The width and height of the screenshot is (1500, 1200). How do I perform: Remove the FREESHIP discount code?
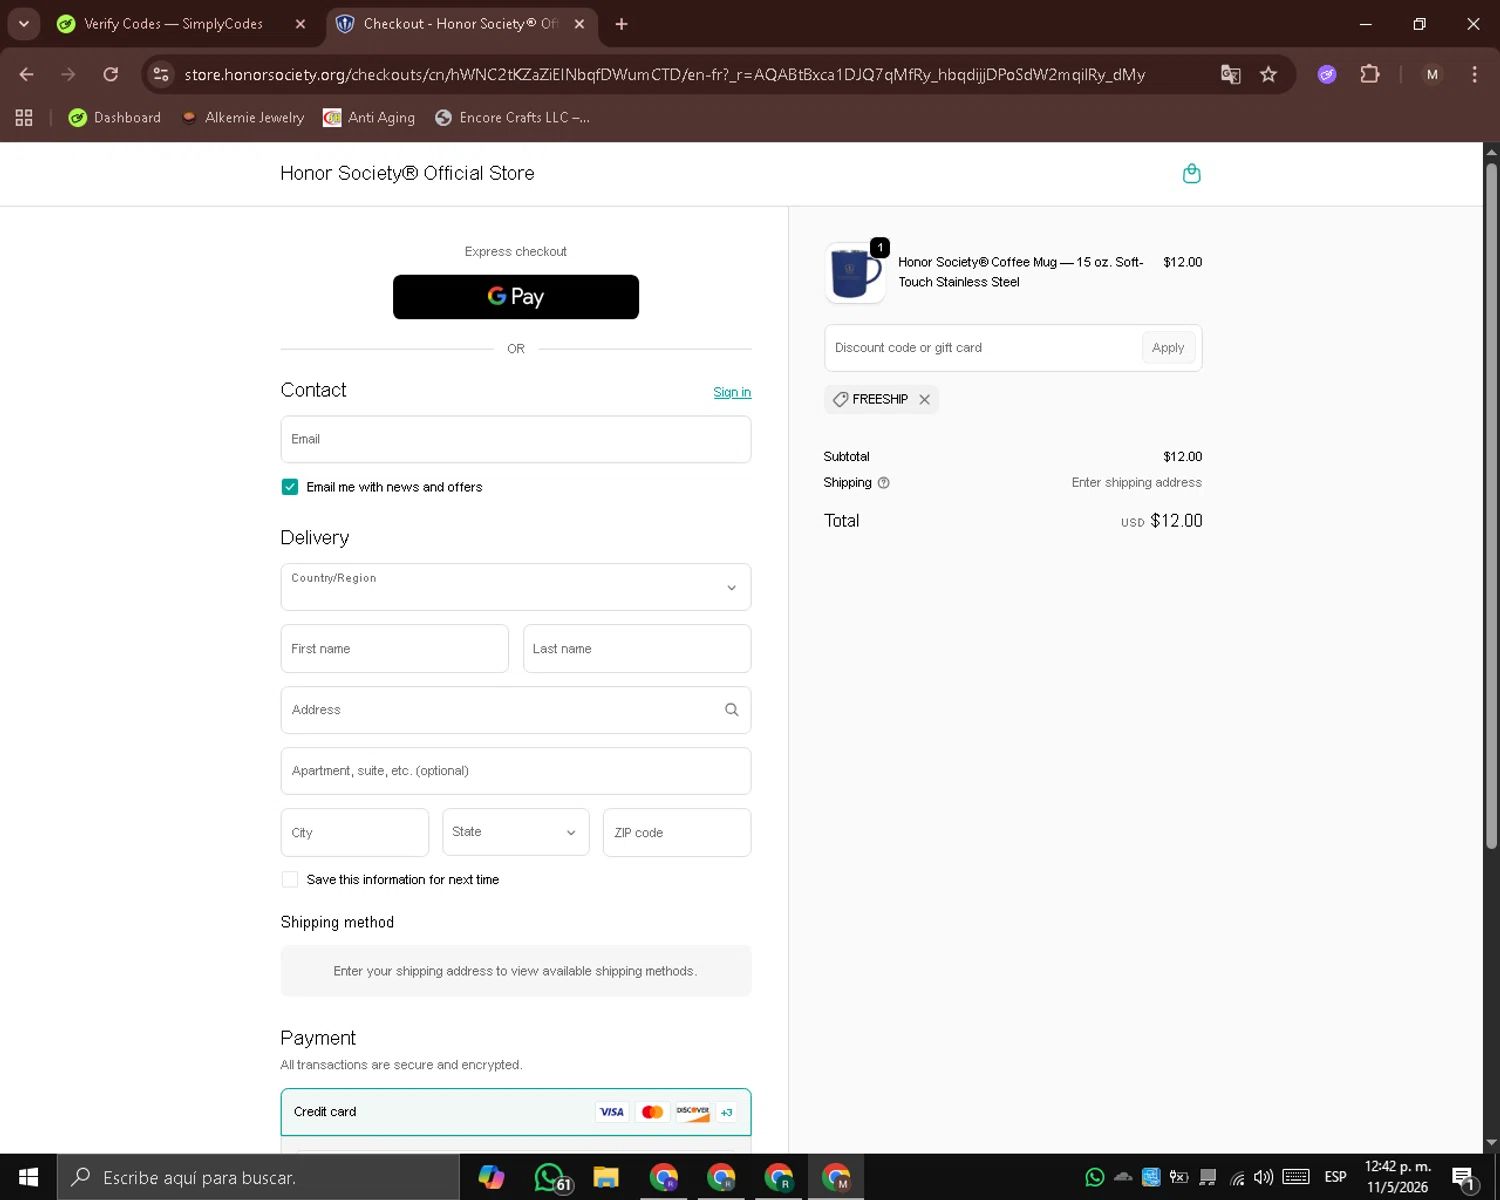(924, 399)
